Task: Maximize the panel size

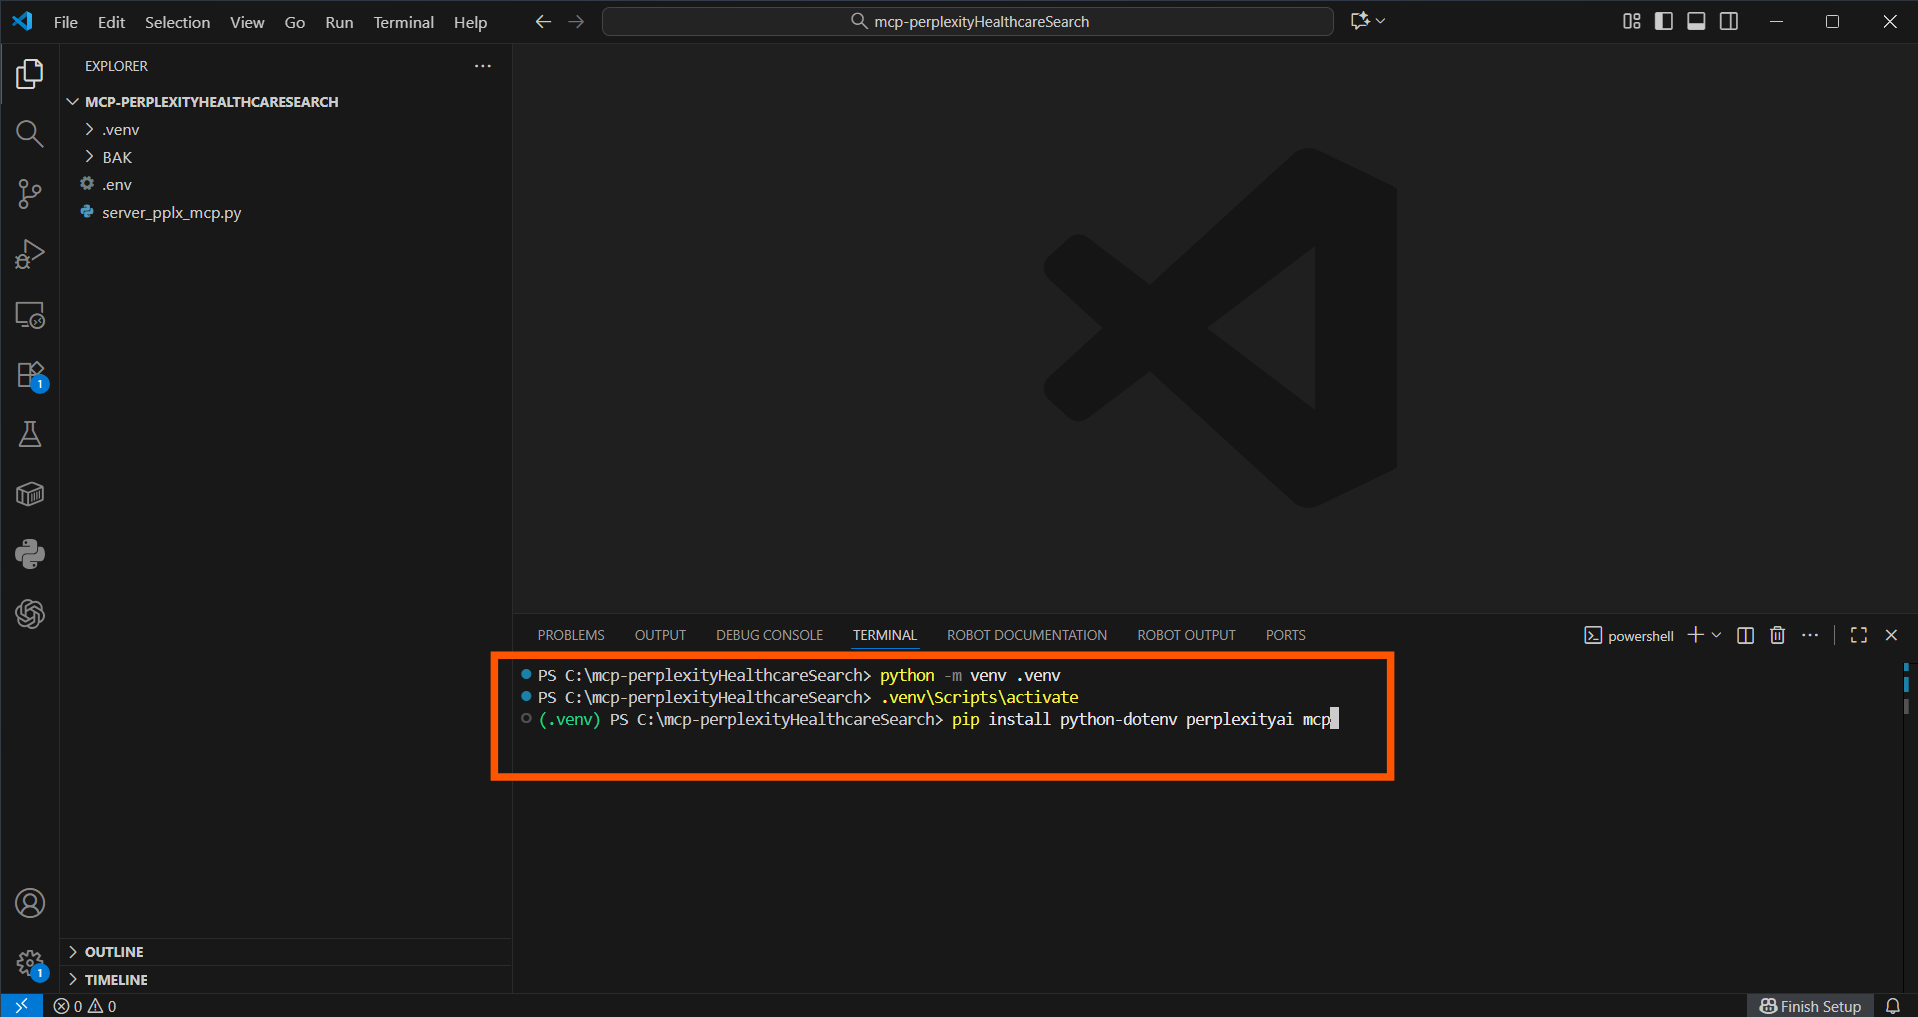Action: (1859, 635)
